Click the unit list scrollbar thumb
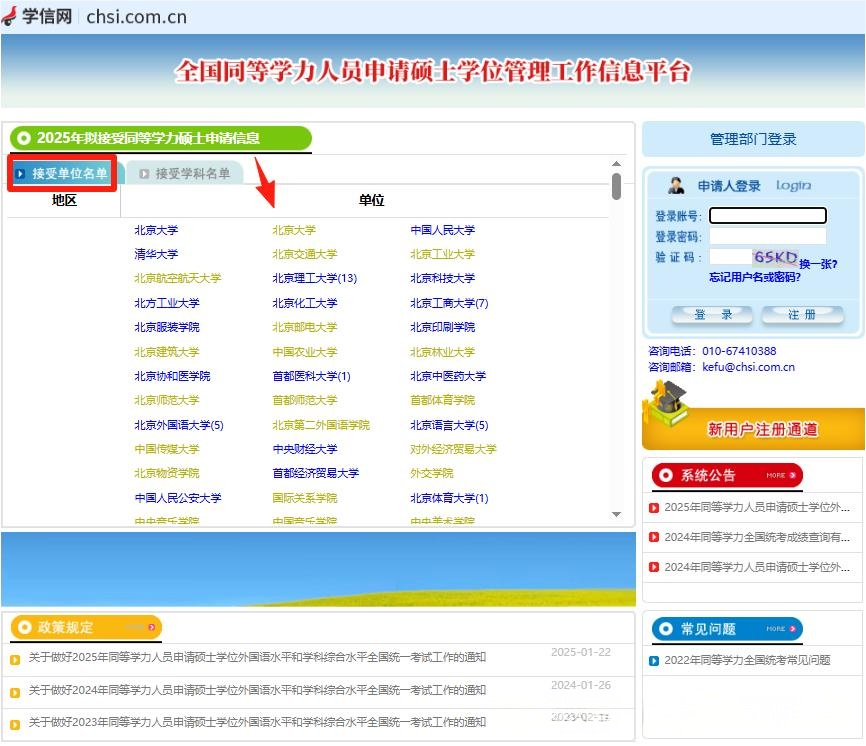 616,186
